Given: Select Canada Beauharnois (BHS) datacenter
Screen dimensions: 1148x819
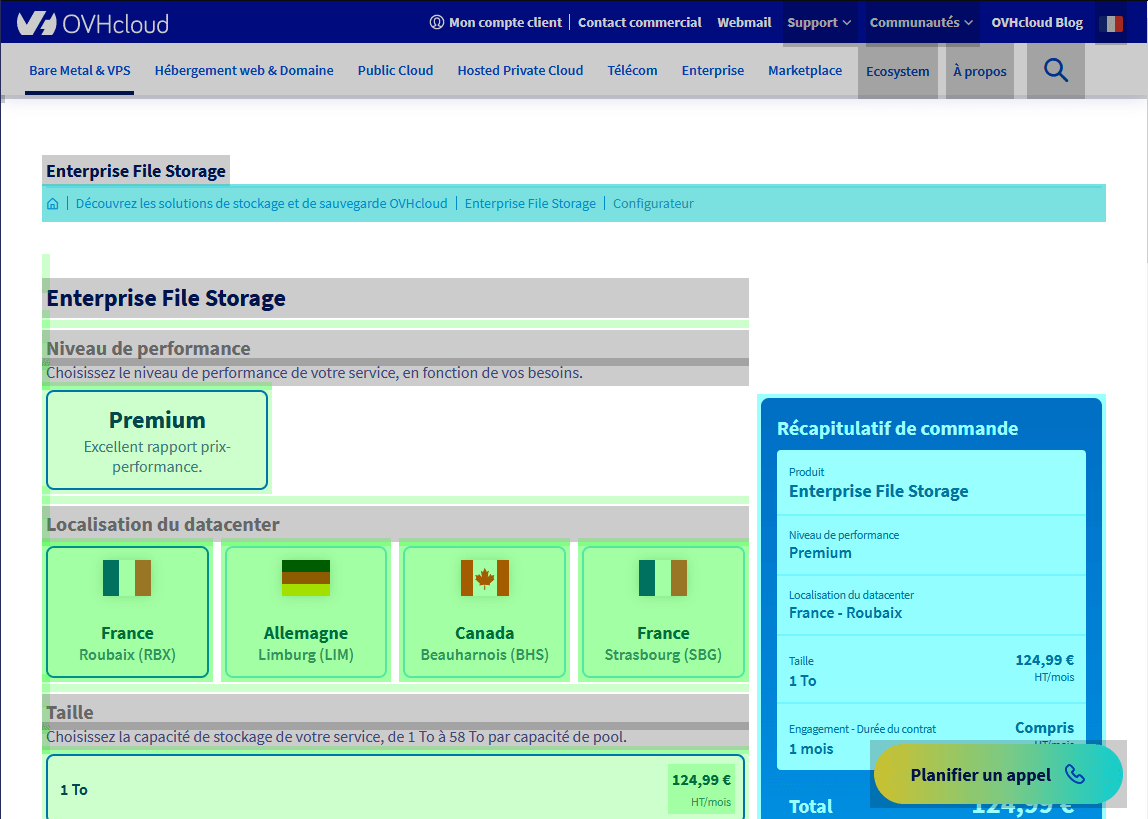Looking at the screenshot, I should point(485,612).
